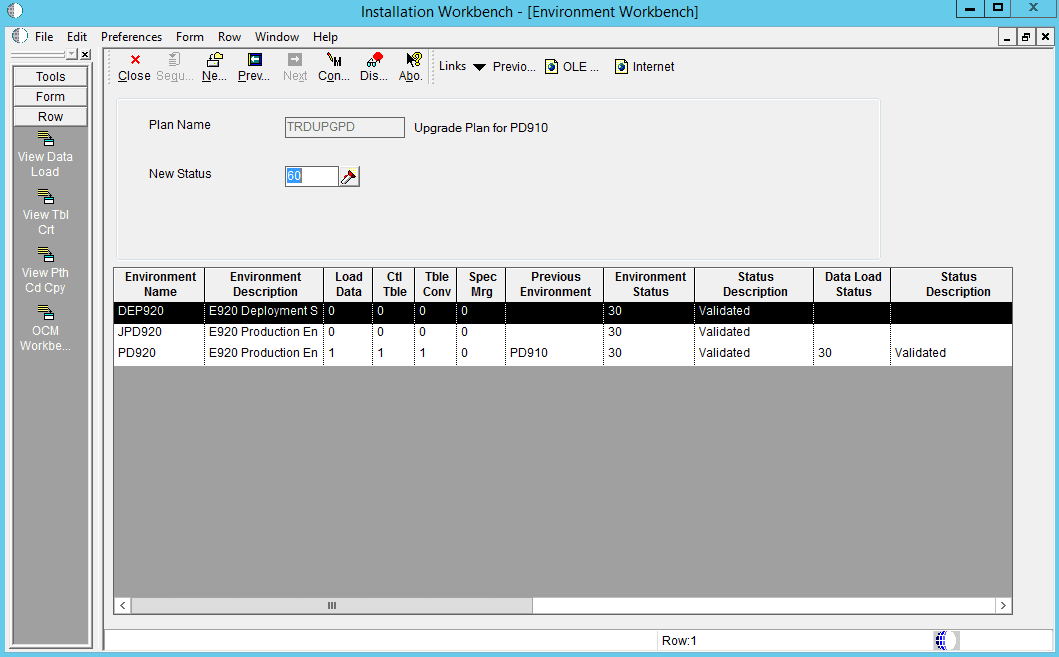This screenshot has width=1059, height=657.
Task: Expand the Links dropdown arrow
Action: pos(479,67)
